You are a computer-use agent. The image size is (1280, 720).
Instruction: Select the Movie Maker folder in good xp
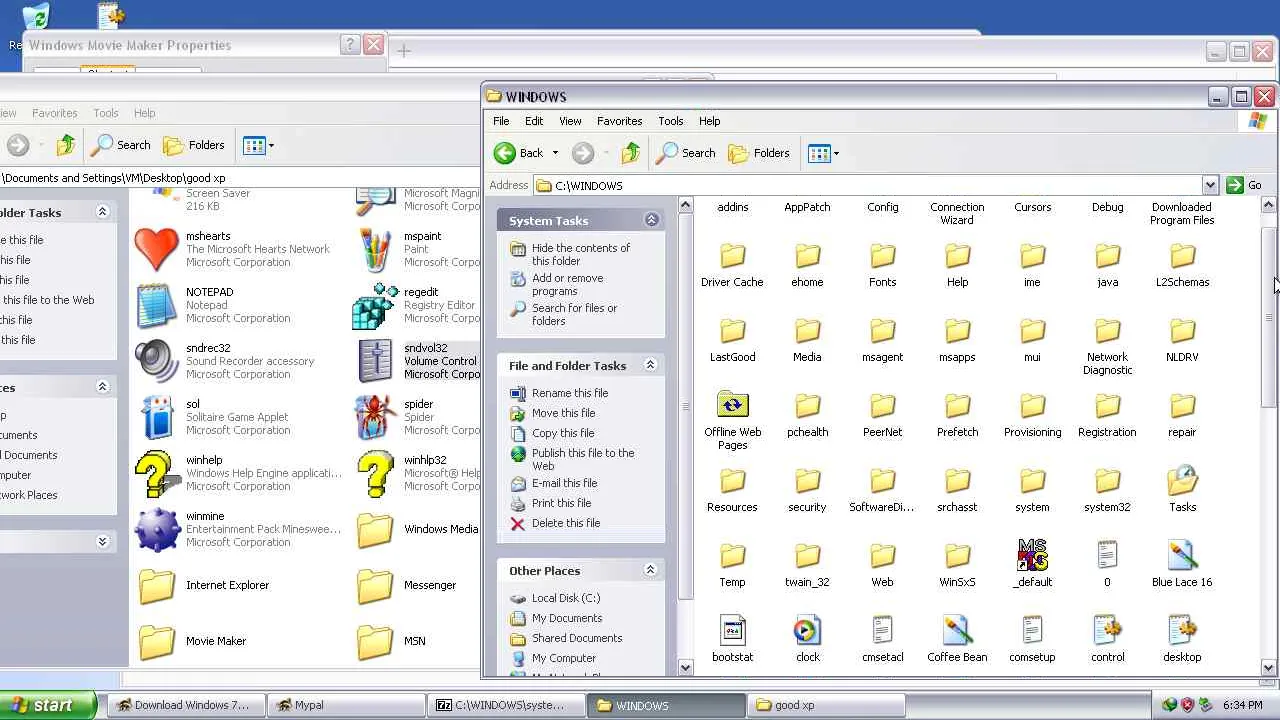pyautogui.click(x=157, y=642)
